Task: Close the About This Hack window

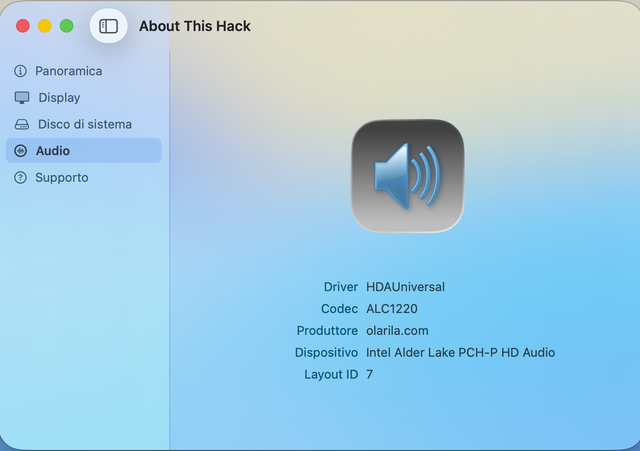Action: [x=23, y=26]
